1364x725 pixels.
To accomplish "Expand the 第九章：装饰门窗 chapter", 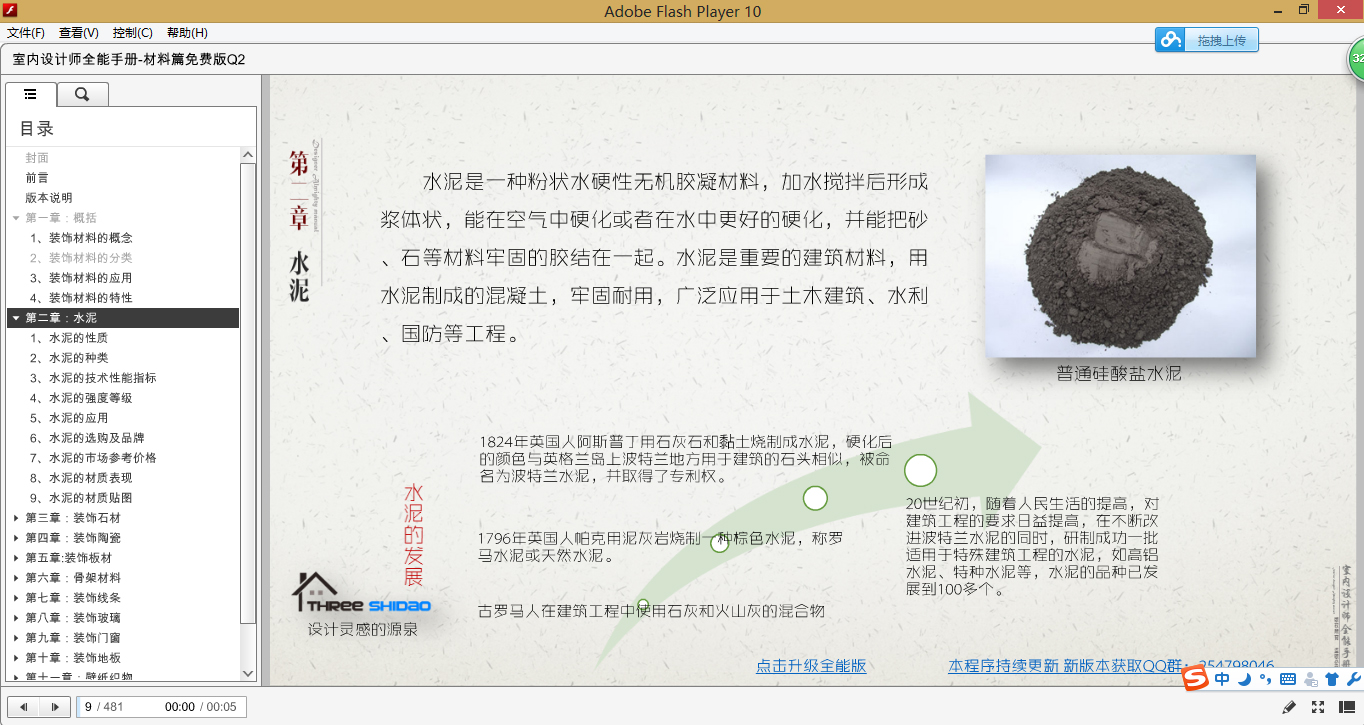I will (x=16, y=638).
